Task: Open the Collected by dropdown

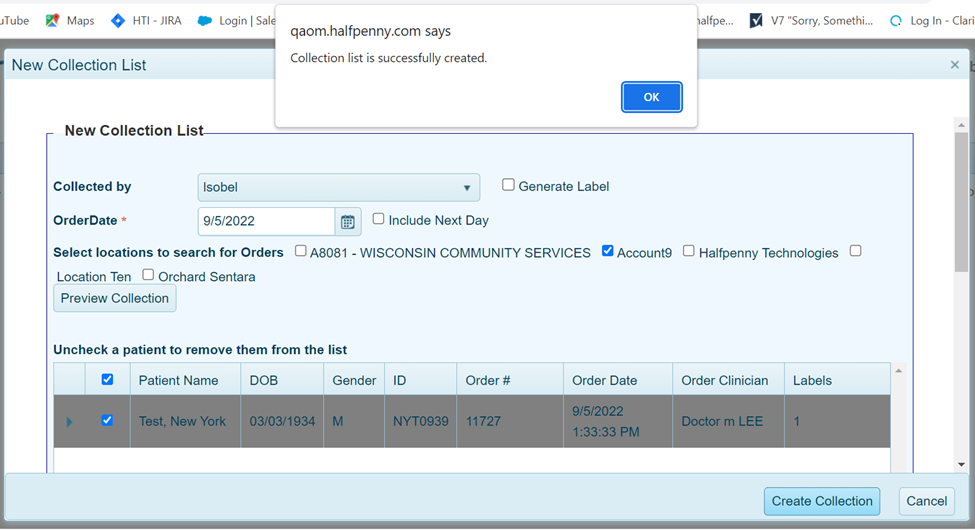Action: (x=338, y=187)
